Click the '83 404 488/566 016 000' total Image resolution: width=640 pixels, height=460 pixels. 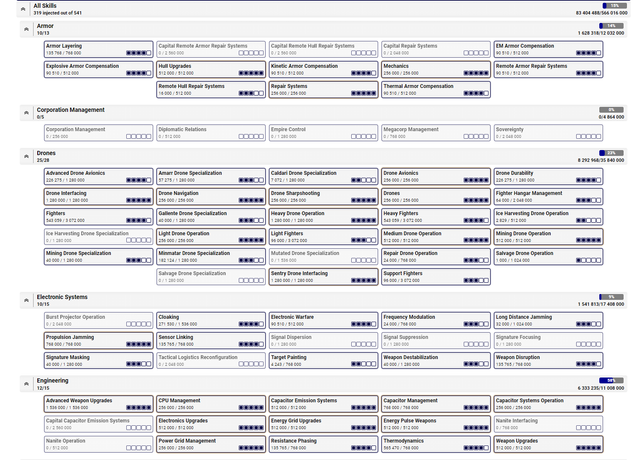pos(602,13)
